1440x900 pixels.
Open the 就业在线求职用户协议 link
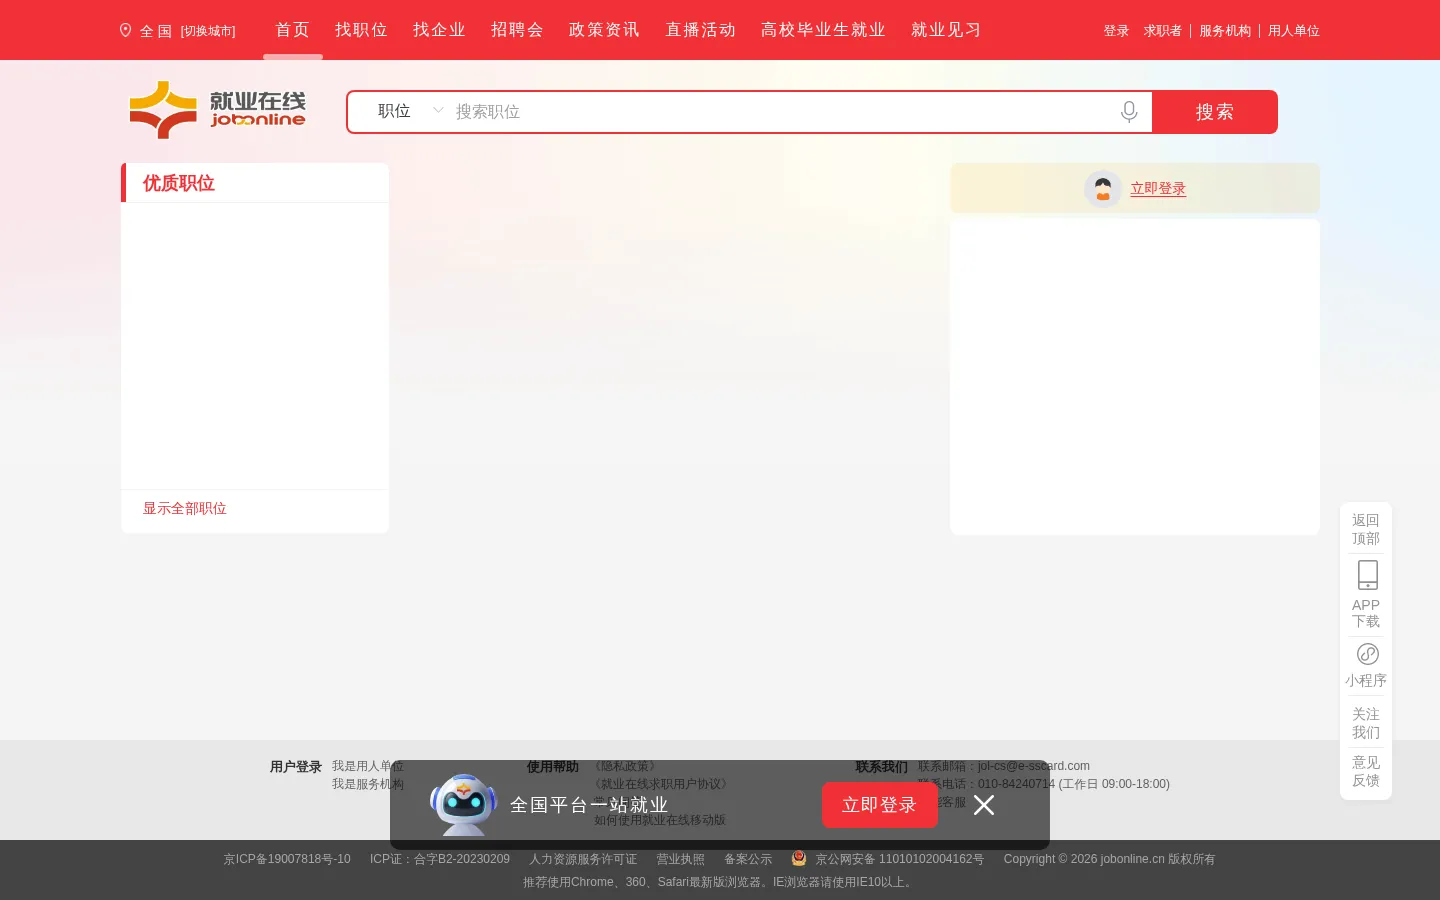661,784
